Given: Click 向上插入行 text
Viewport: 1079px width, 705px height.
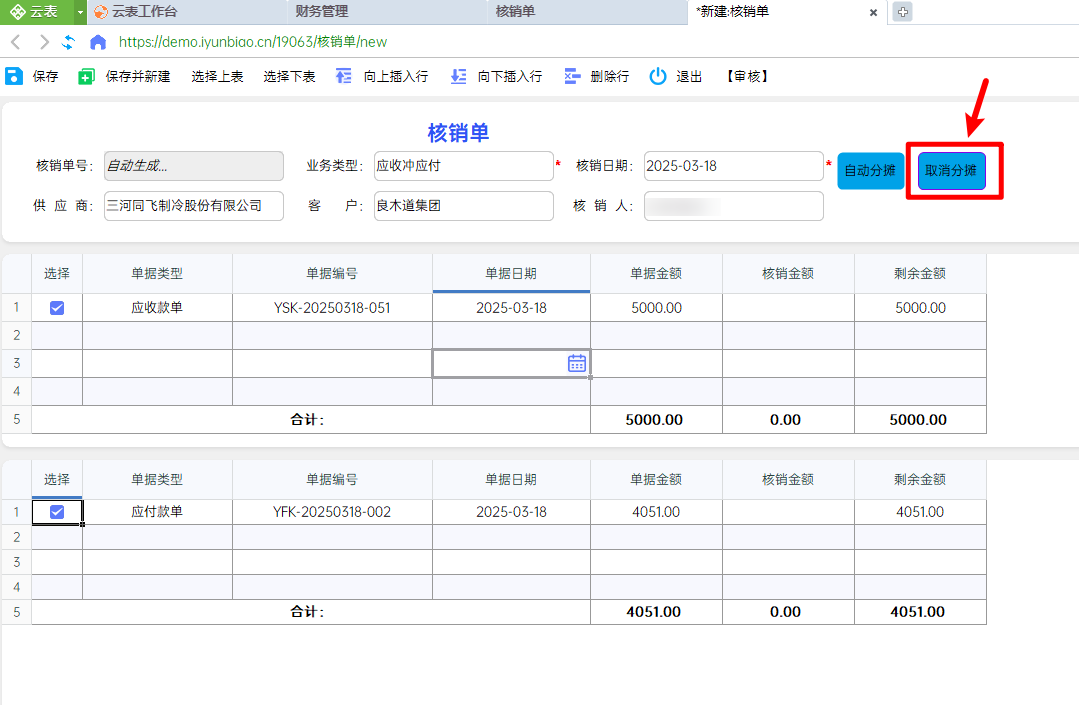Looking at the screenshot, I should coord(396,76).
